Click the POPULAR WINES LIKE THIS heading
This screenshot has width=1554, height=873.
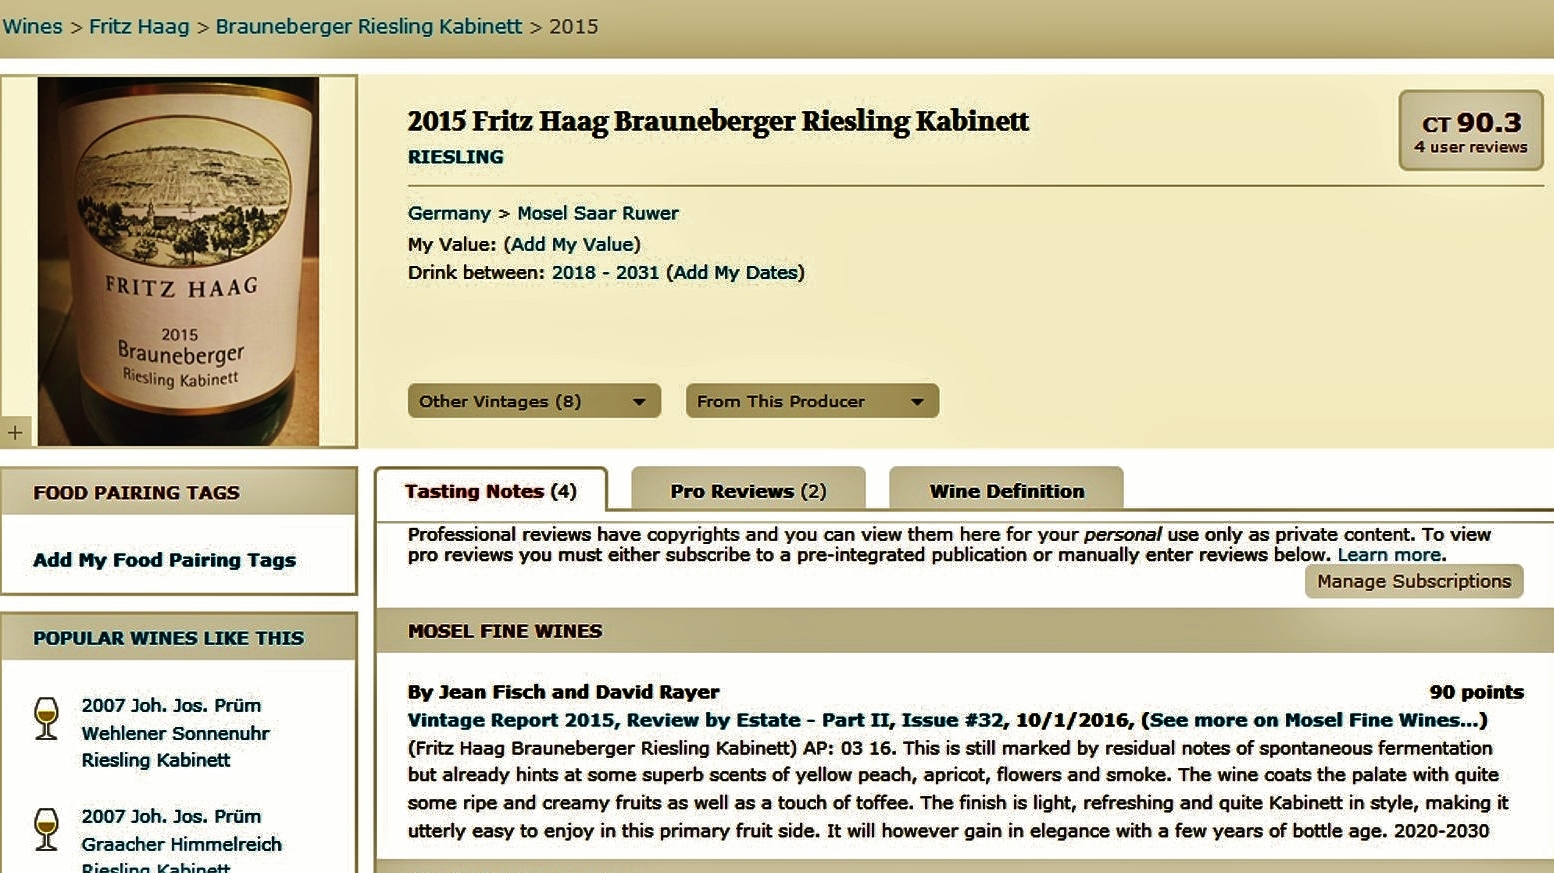pyautogui.click(x=168, y=638)
